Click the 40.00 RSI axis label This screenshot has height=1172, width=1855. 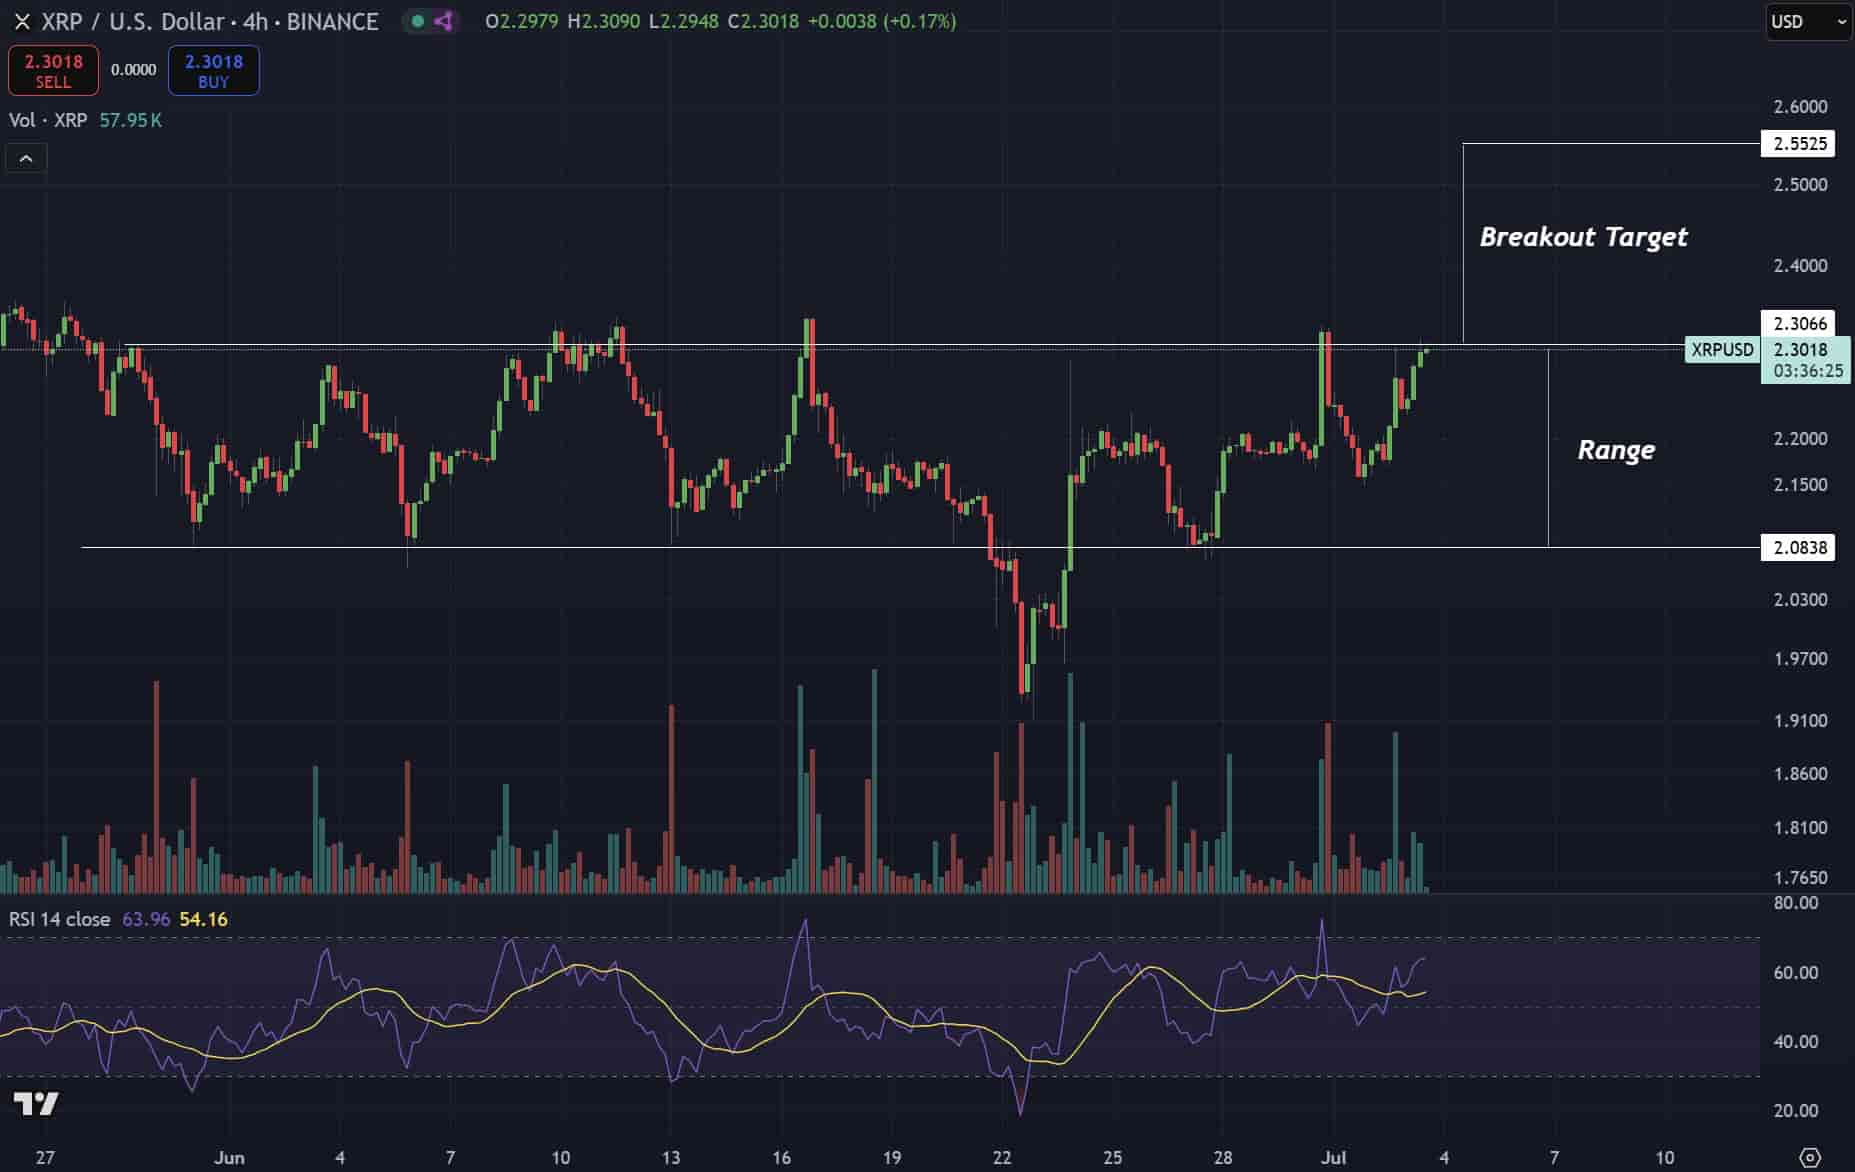coord(1795,1042)
